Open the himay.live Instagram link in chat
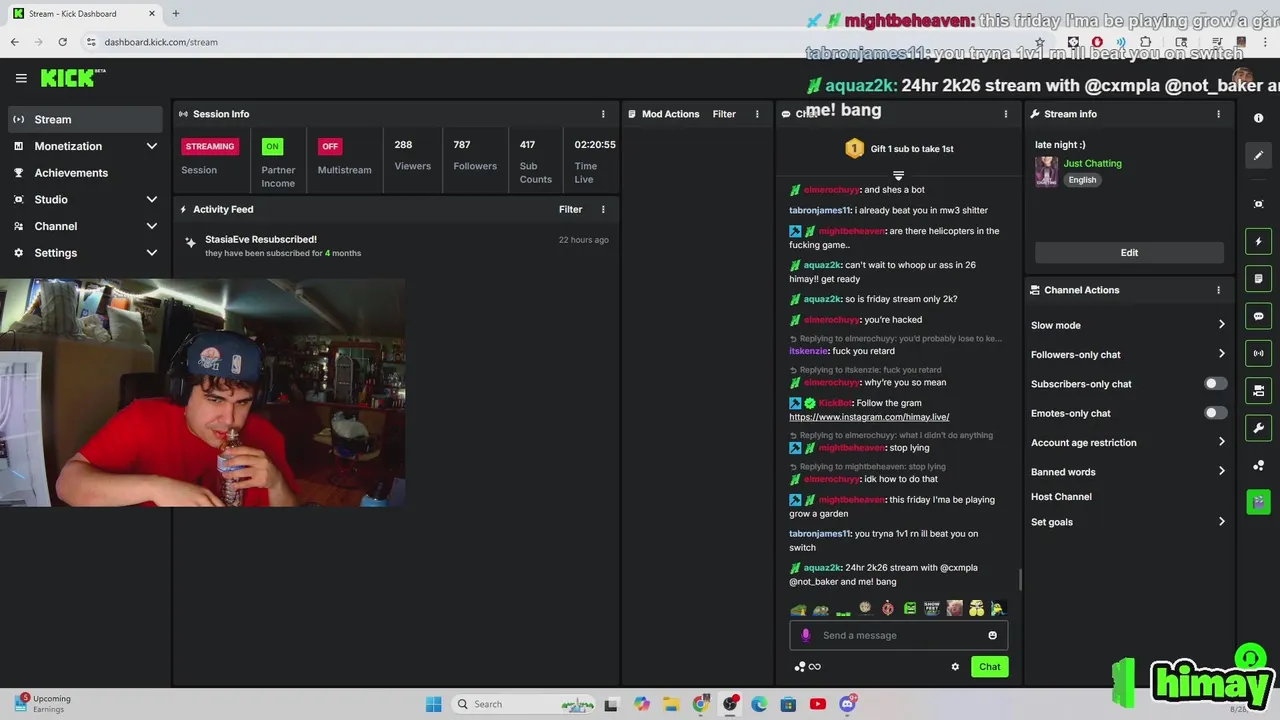1280x720 pixels. tap(869, 417)
